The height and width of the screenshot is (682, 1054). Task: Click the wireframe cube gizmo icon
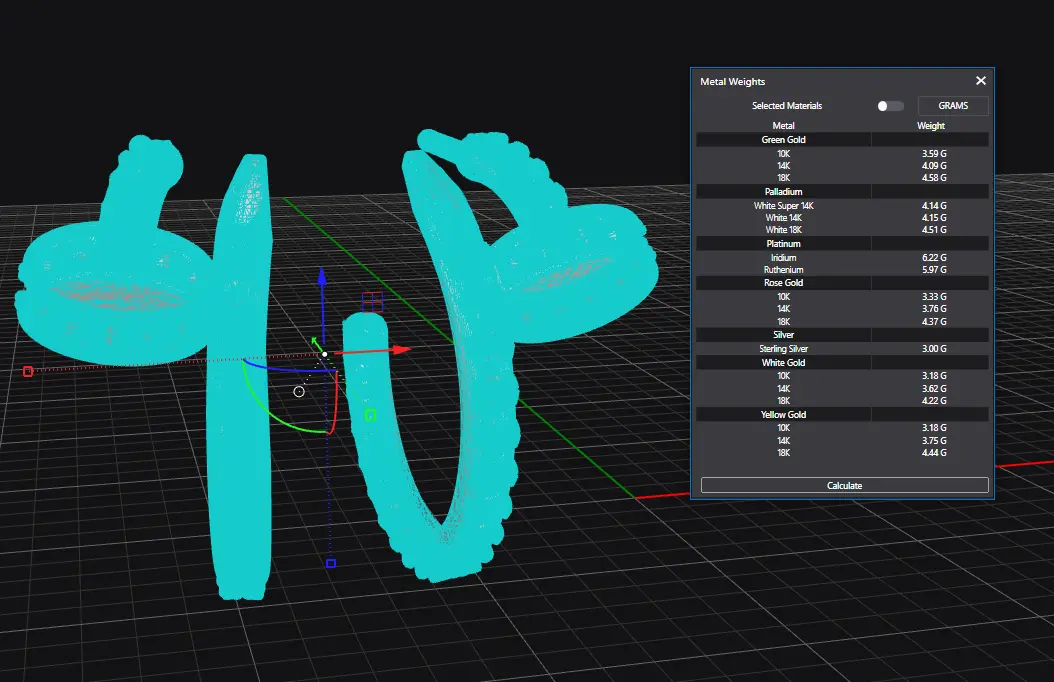click(x=371, y=301)
